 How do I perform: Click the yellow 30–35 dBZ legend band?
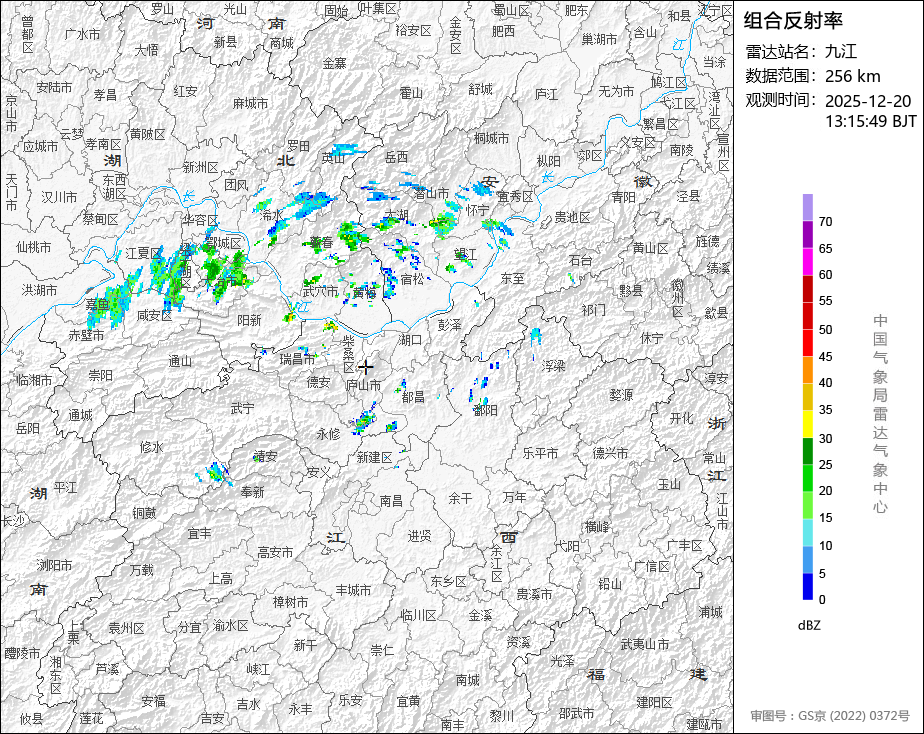(x=807, y=424)
